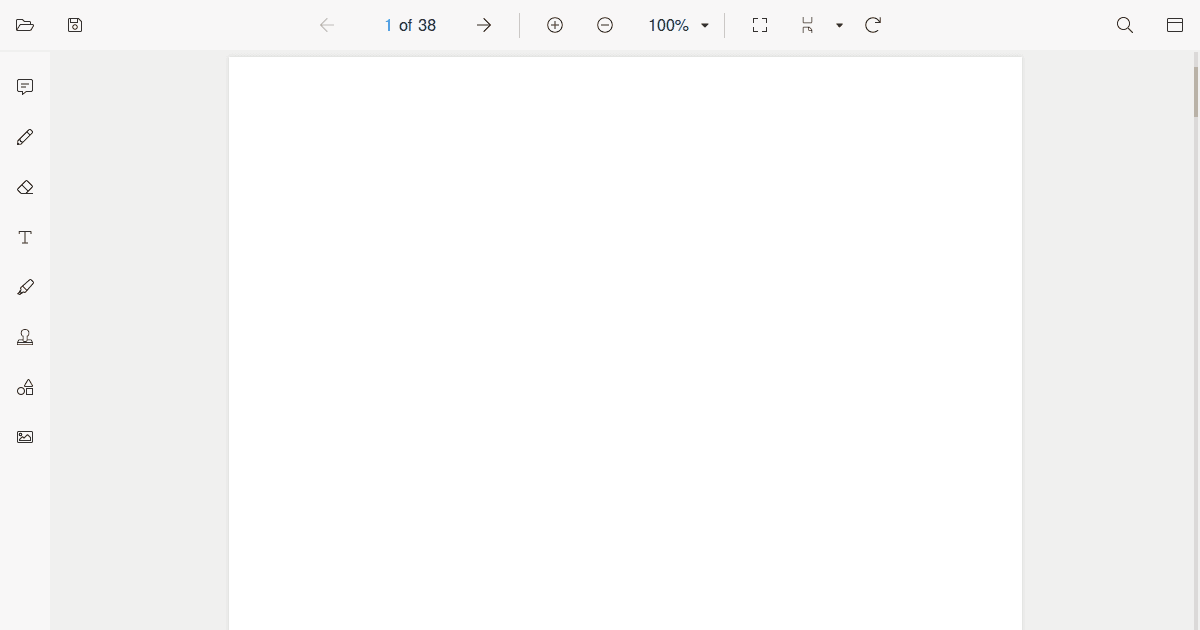1200x630 pixels.
Task: Click the page number input field
Action: (388, 25)
